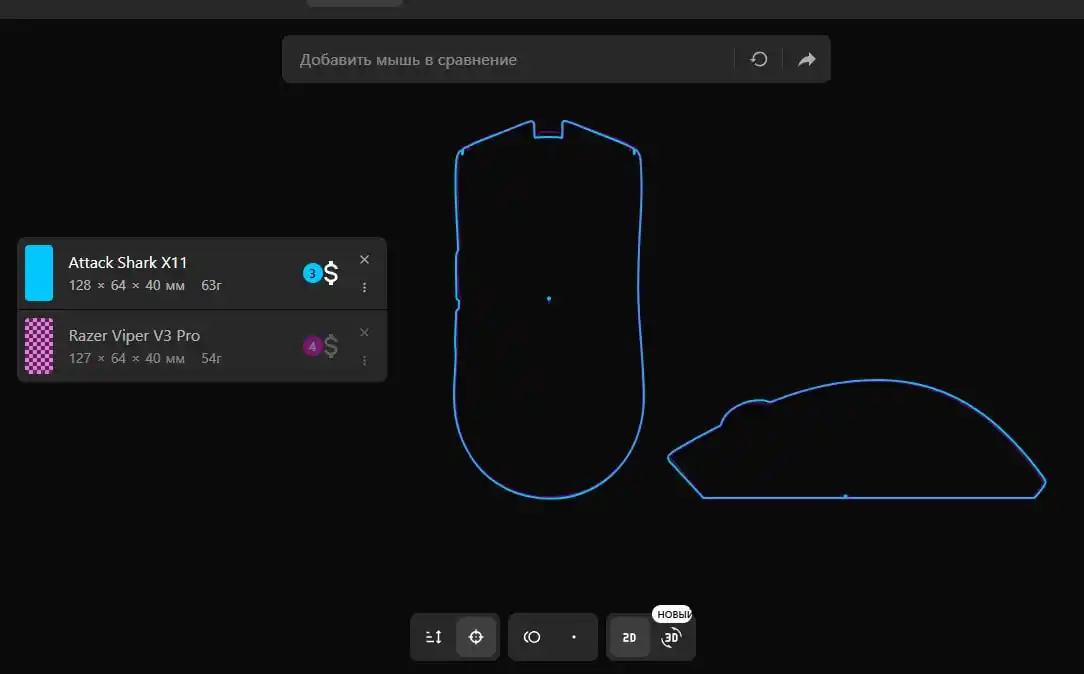1084x674 pixels.
Task: Switch to 2D view mode
Action: 629,637
